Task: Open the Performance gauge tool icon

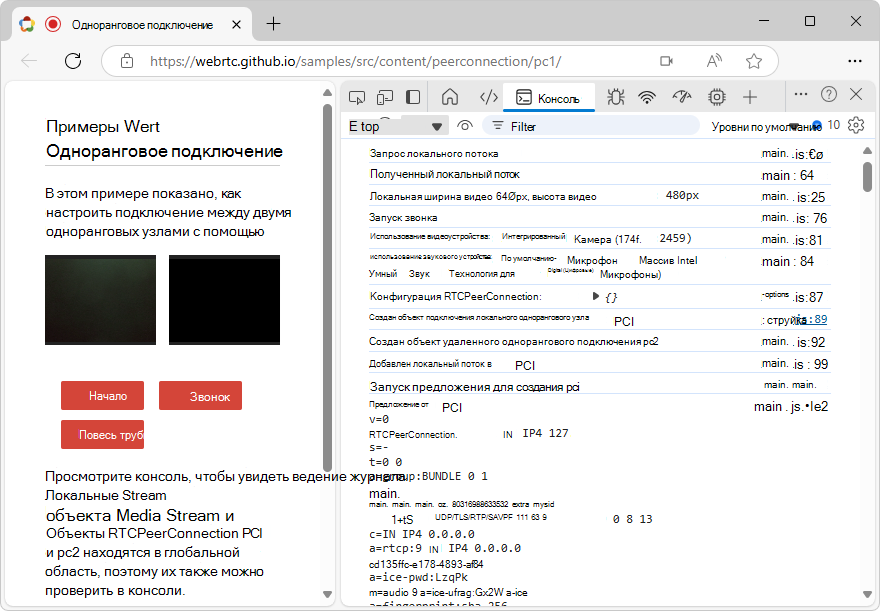Action: [x=682, y=98]
